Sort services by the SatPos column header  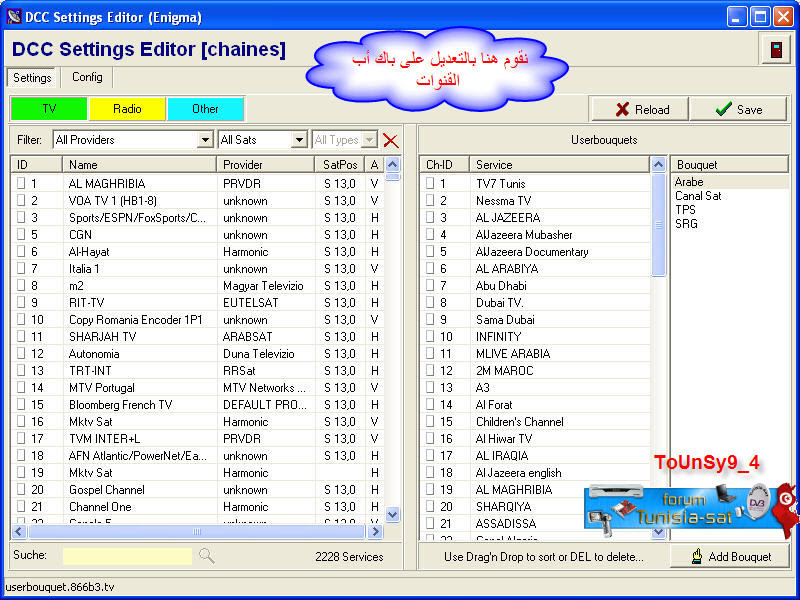(340, 165)
